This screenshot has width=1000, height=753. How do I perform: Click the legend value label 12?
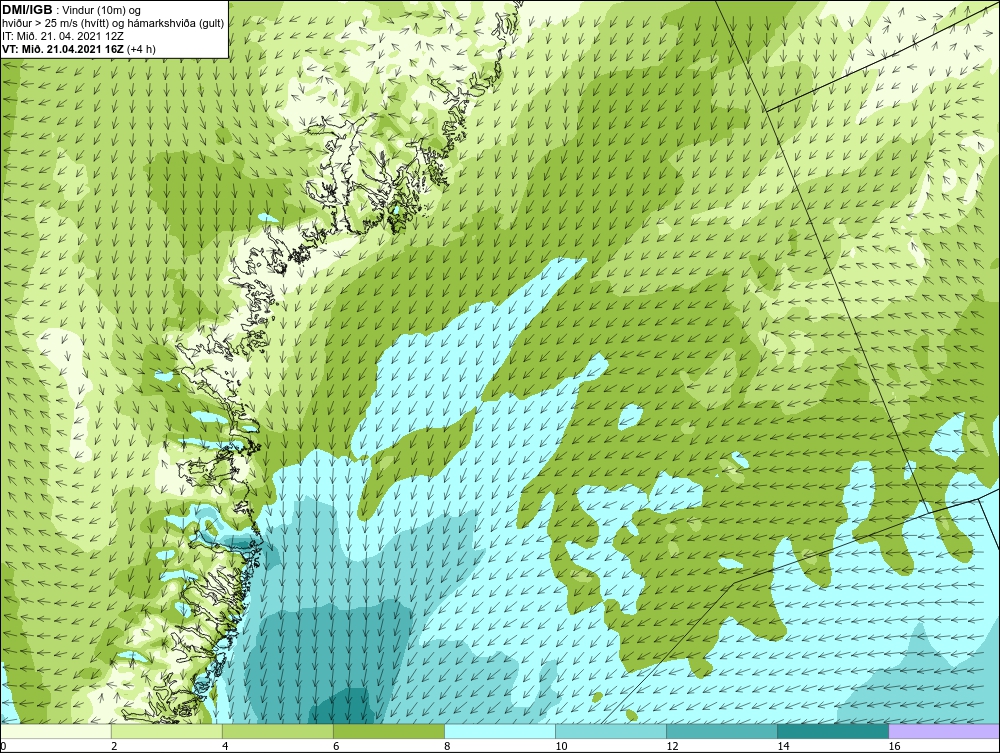[672, 747]
